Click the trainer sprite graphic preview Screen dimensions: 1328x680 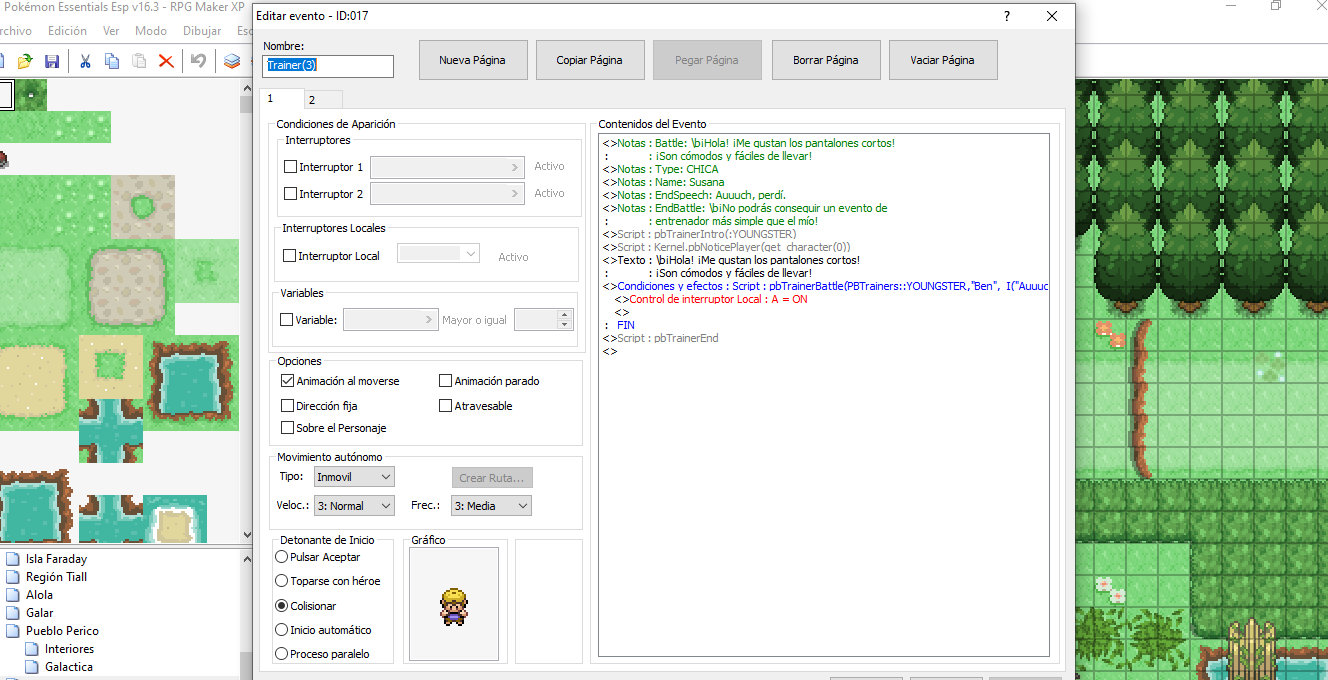coord(453,604)
